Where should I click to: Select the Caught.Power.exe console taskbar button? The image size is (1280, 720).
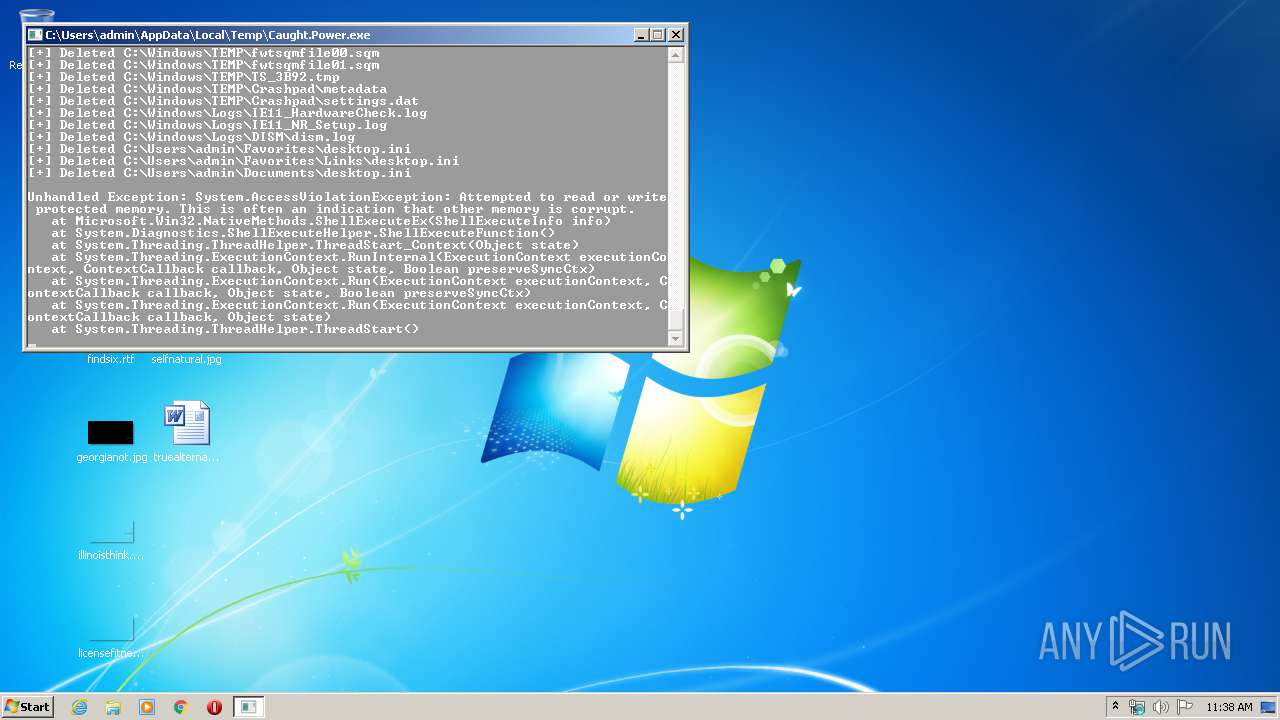tap(248, 707)
